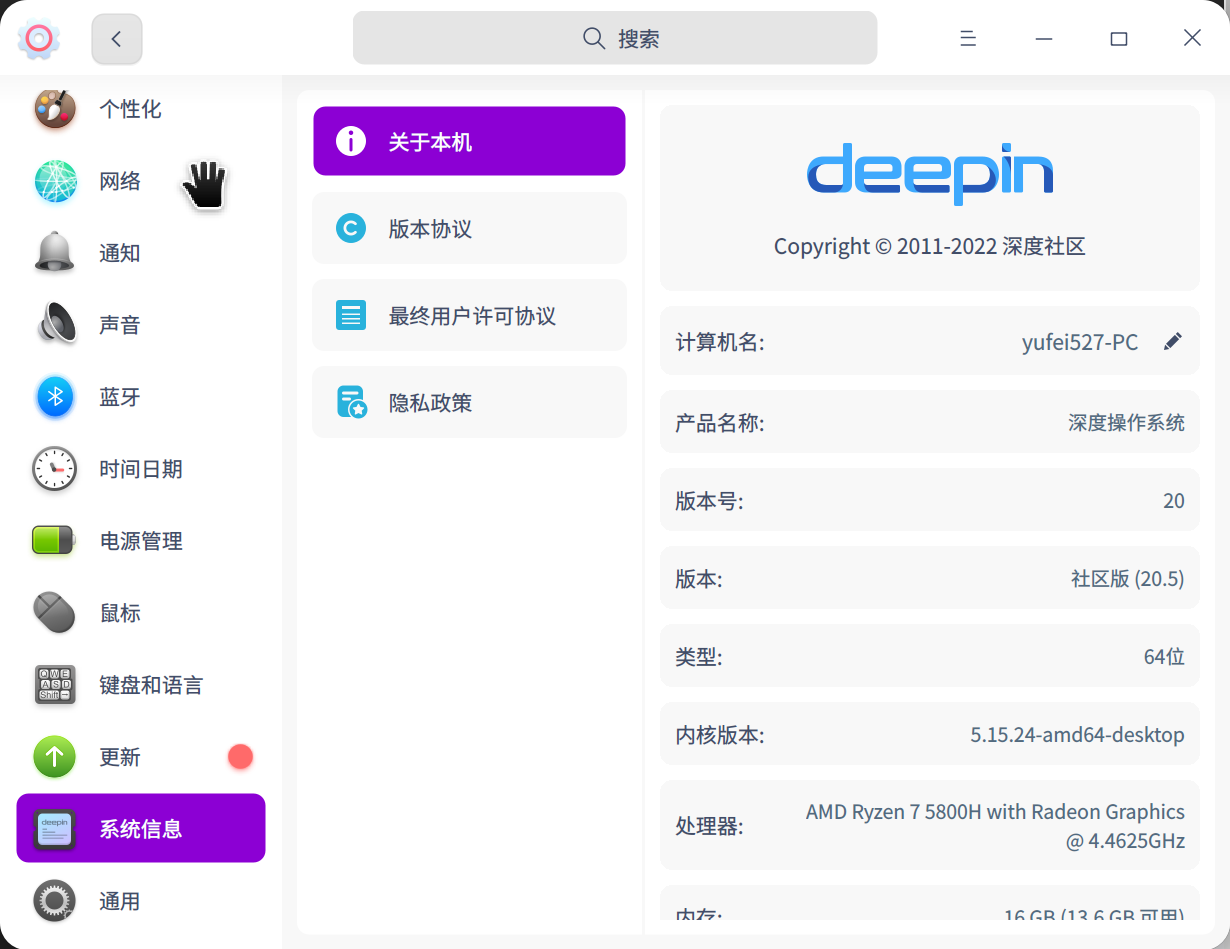The height and width of the screenshot is (949, 1230).
Task: Click the document icon beside 最终用户许可协议
Action: pyautogui.click(x=350, y=316)
